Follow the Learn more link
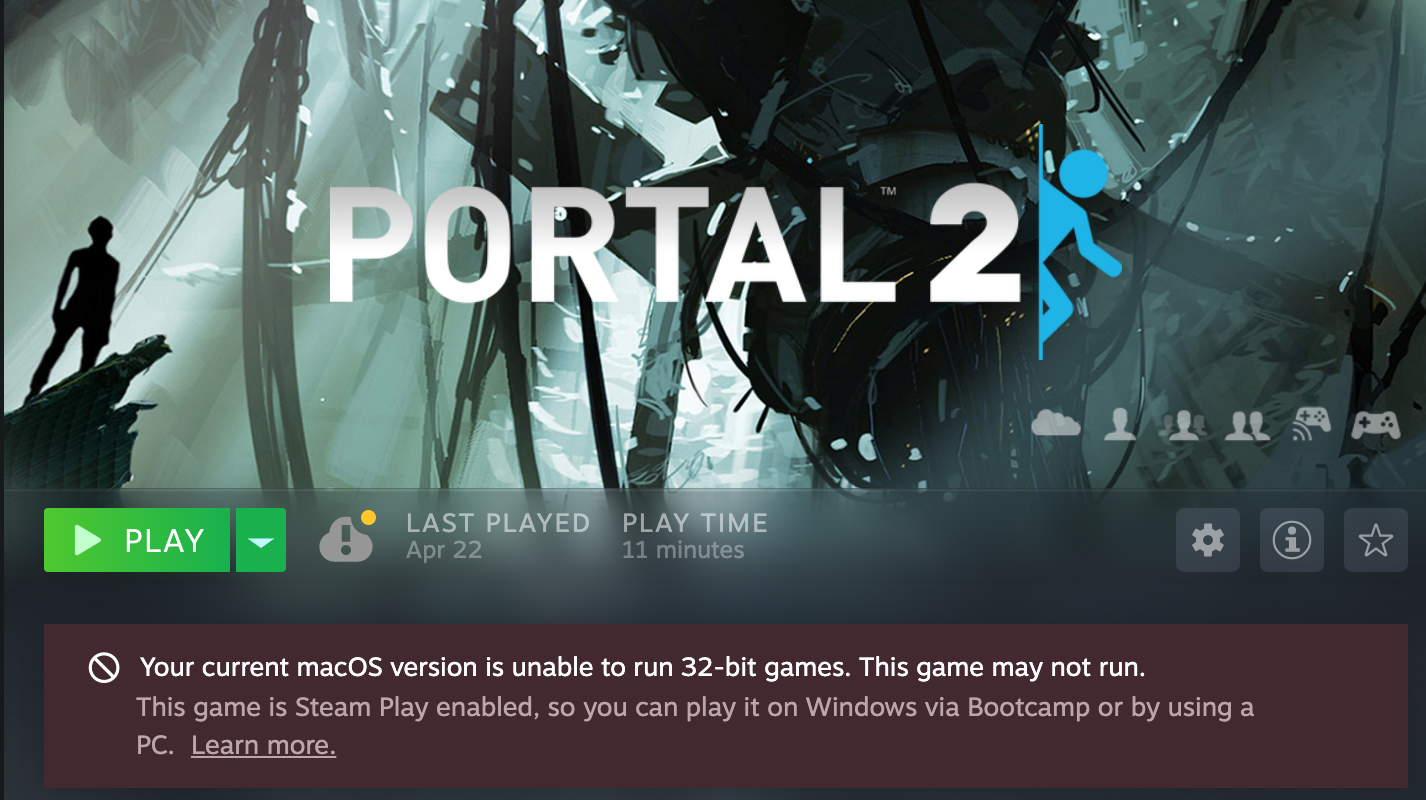This screenshot has height=800, width=1426. 263,746
